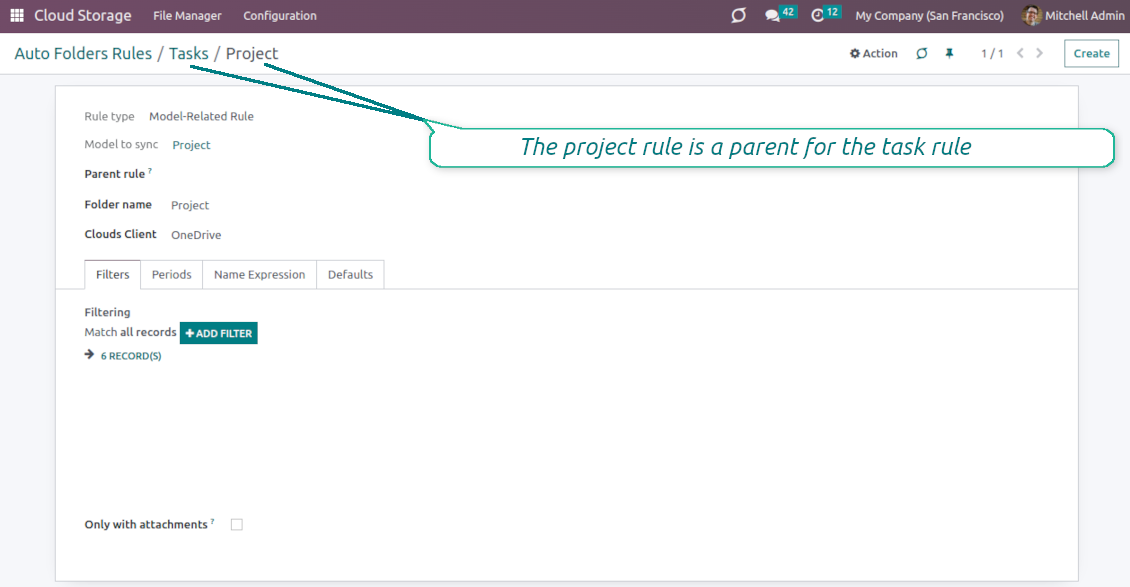The width and height of the screenshot is (1130, 587).
Task: Switch to the Periods tab
Action: 171,275
